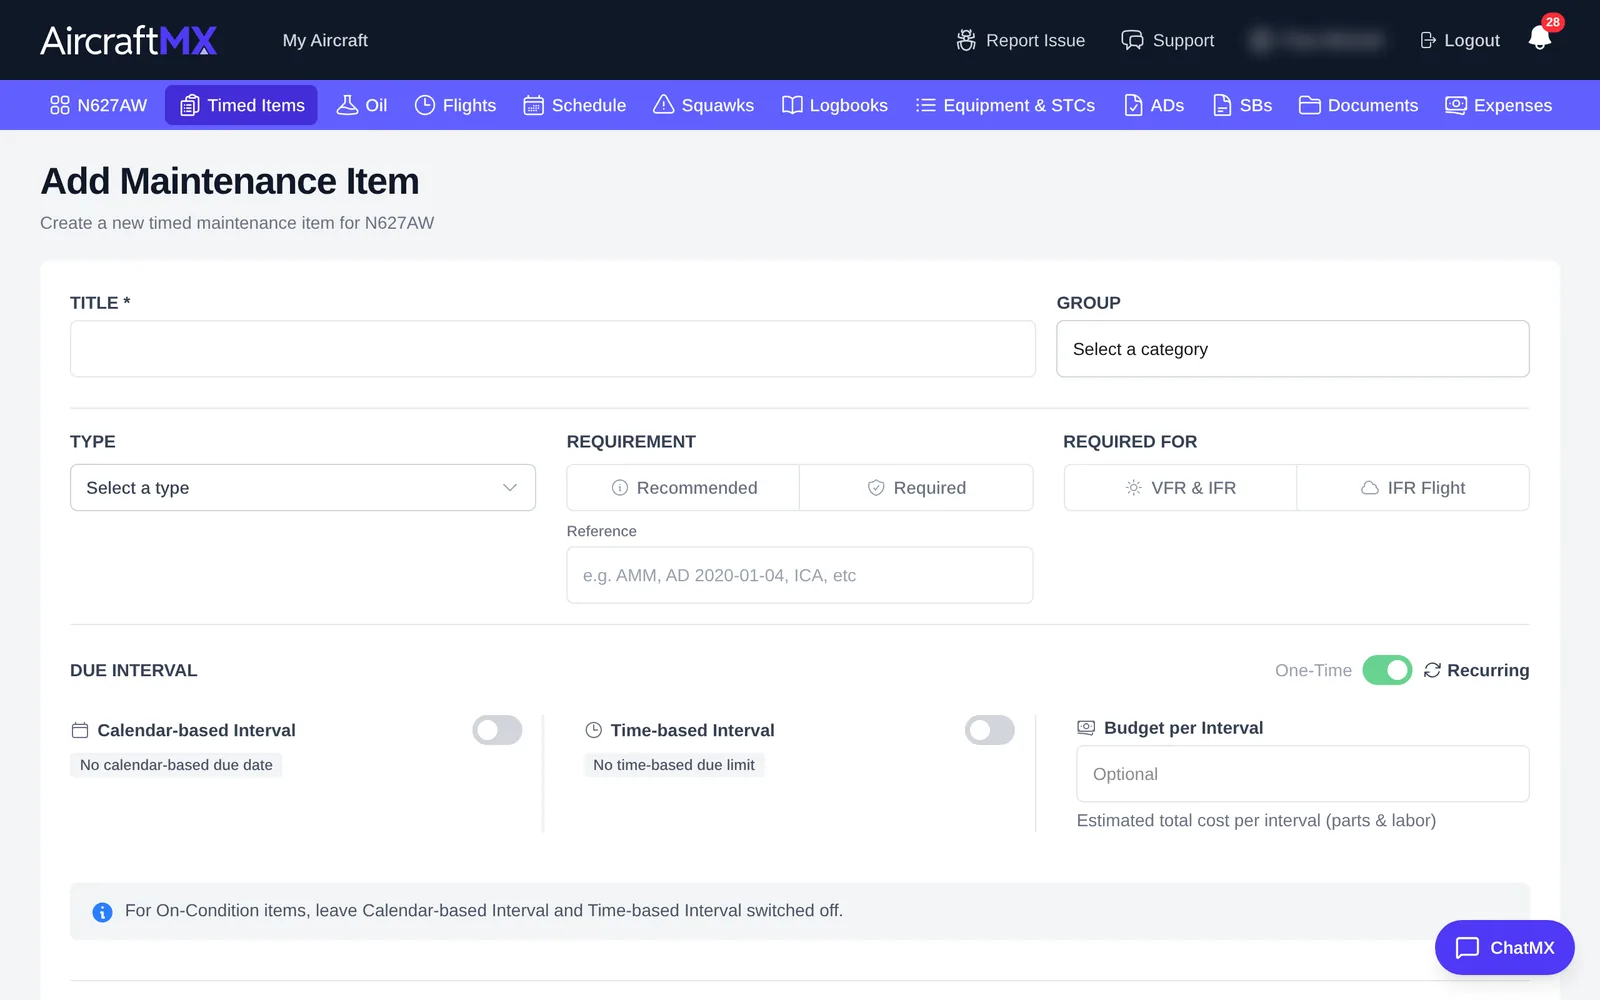
Task: Click into the Title field
Action: click(553, 349)
